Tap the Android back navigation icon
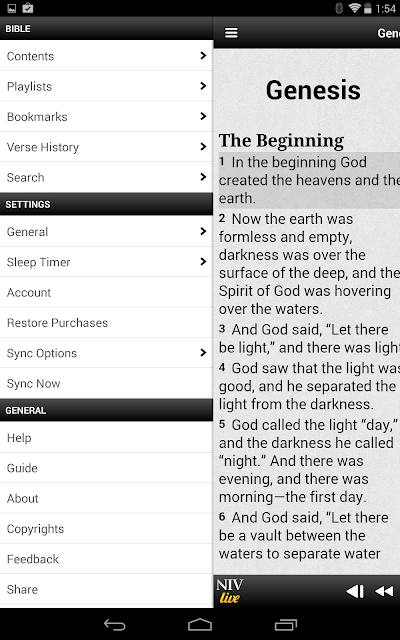Screen dimensions: 400x640 [x=115, y=624]
